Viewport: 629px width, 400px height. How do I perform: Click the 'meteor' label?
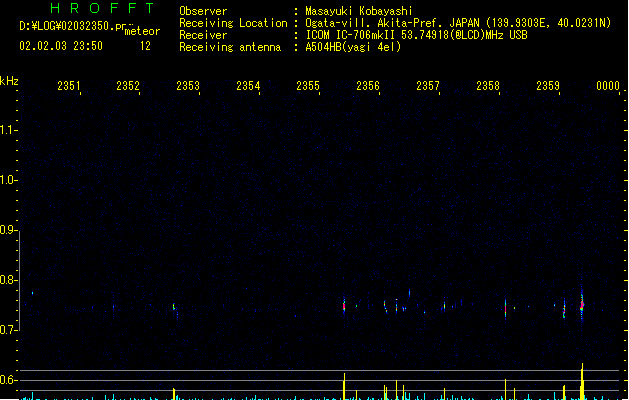[x=142, y=31]
